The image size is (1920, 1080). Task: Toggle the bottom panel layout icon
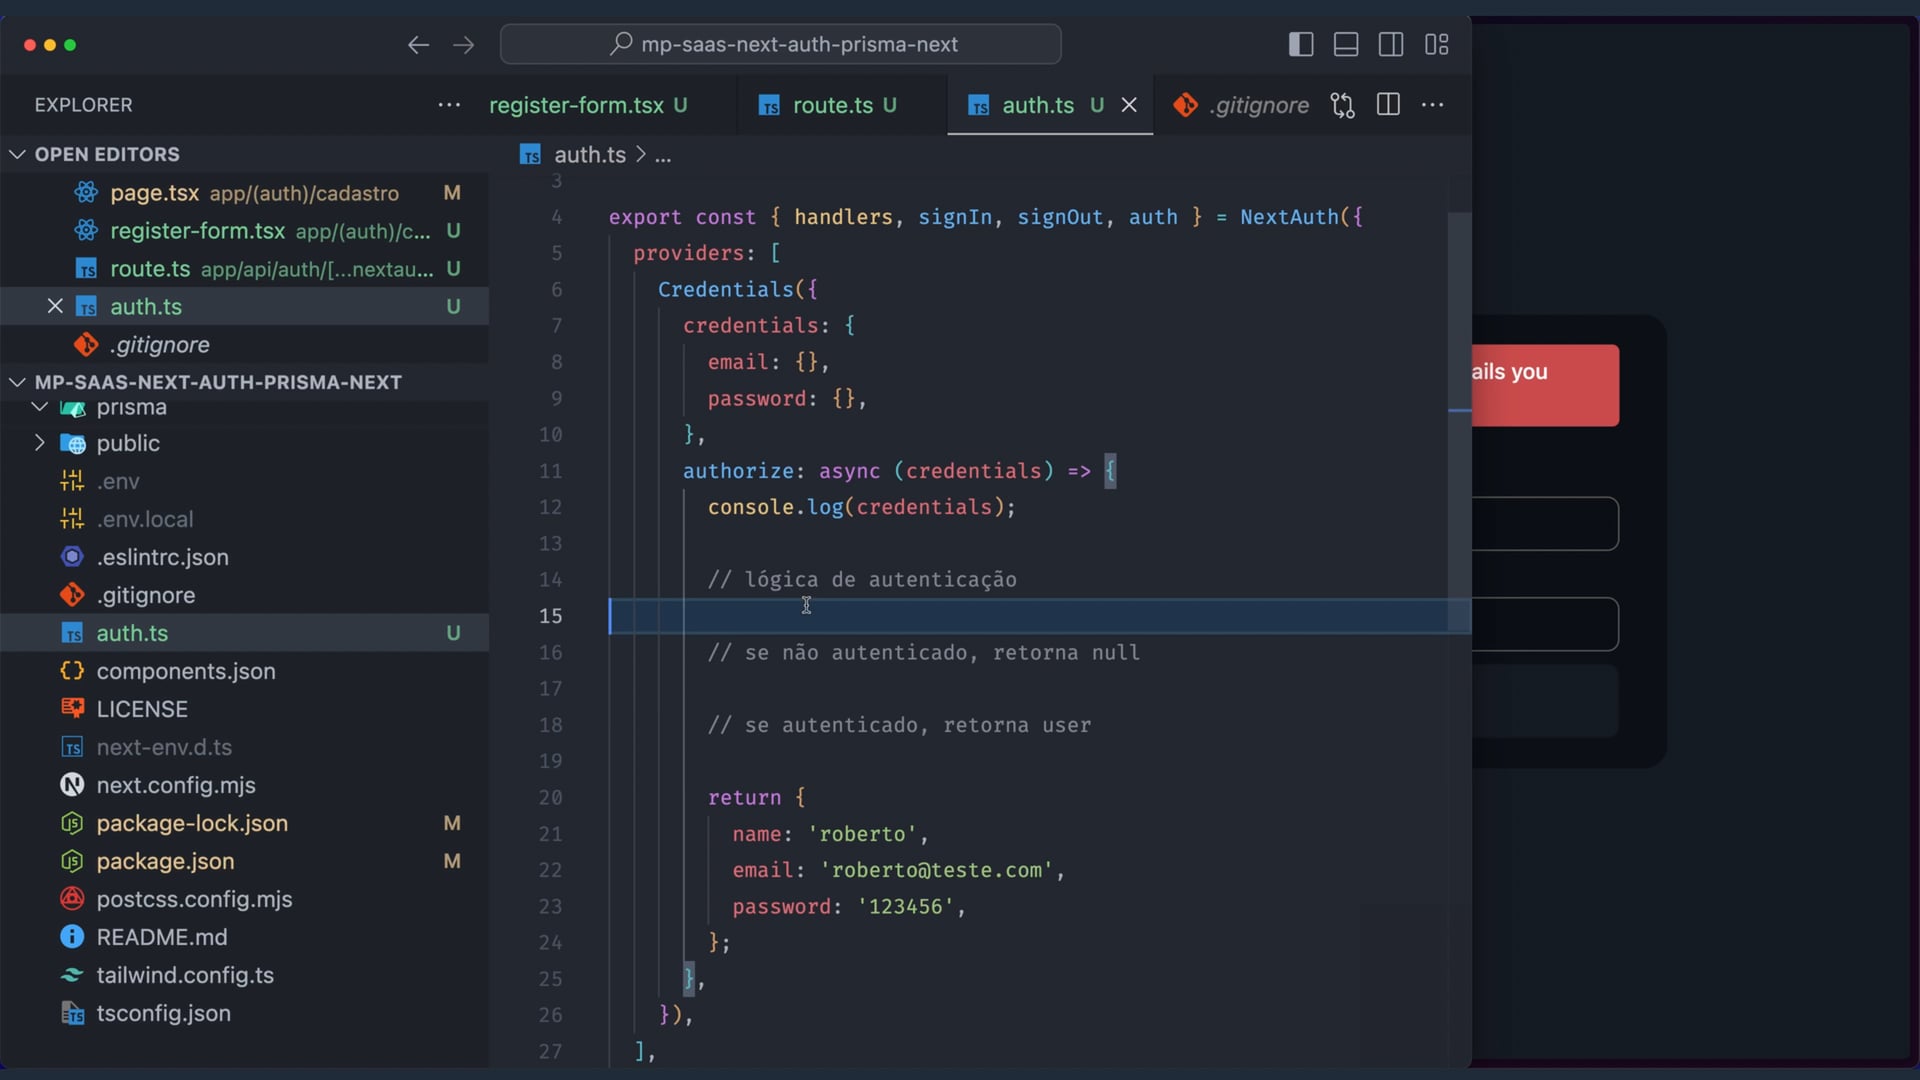click(1346, 44)
